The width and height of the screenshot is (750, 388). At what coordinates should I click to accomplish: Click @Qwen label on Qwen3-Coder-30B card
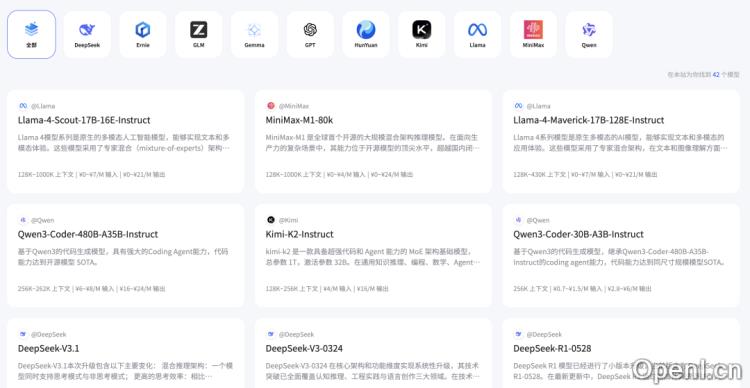(x=538, y=220)
